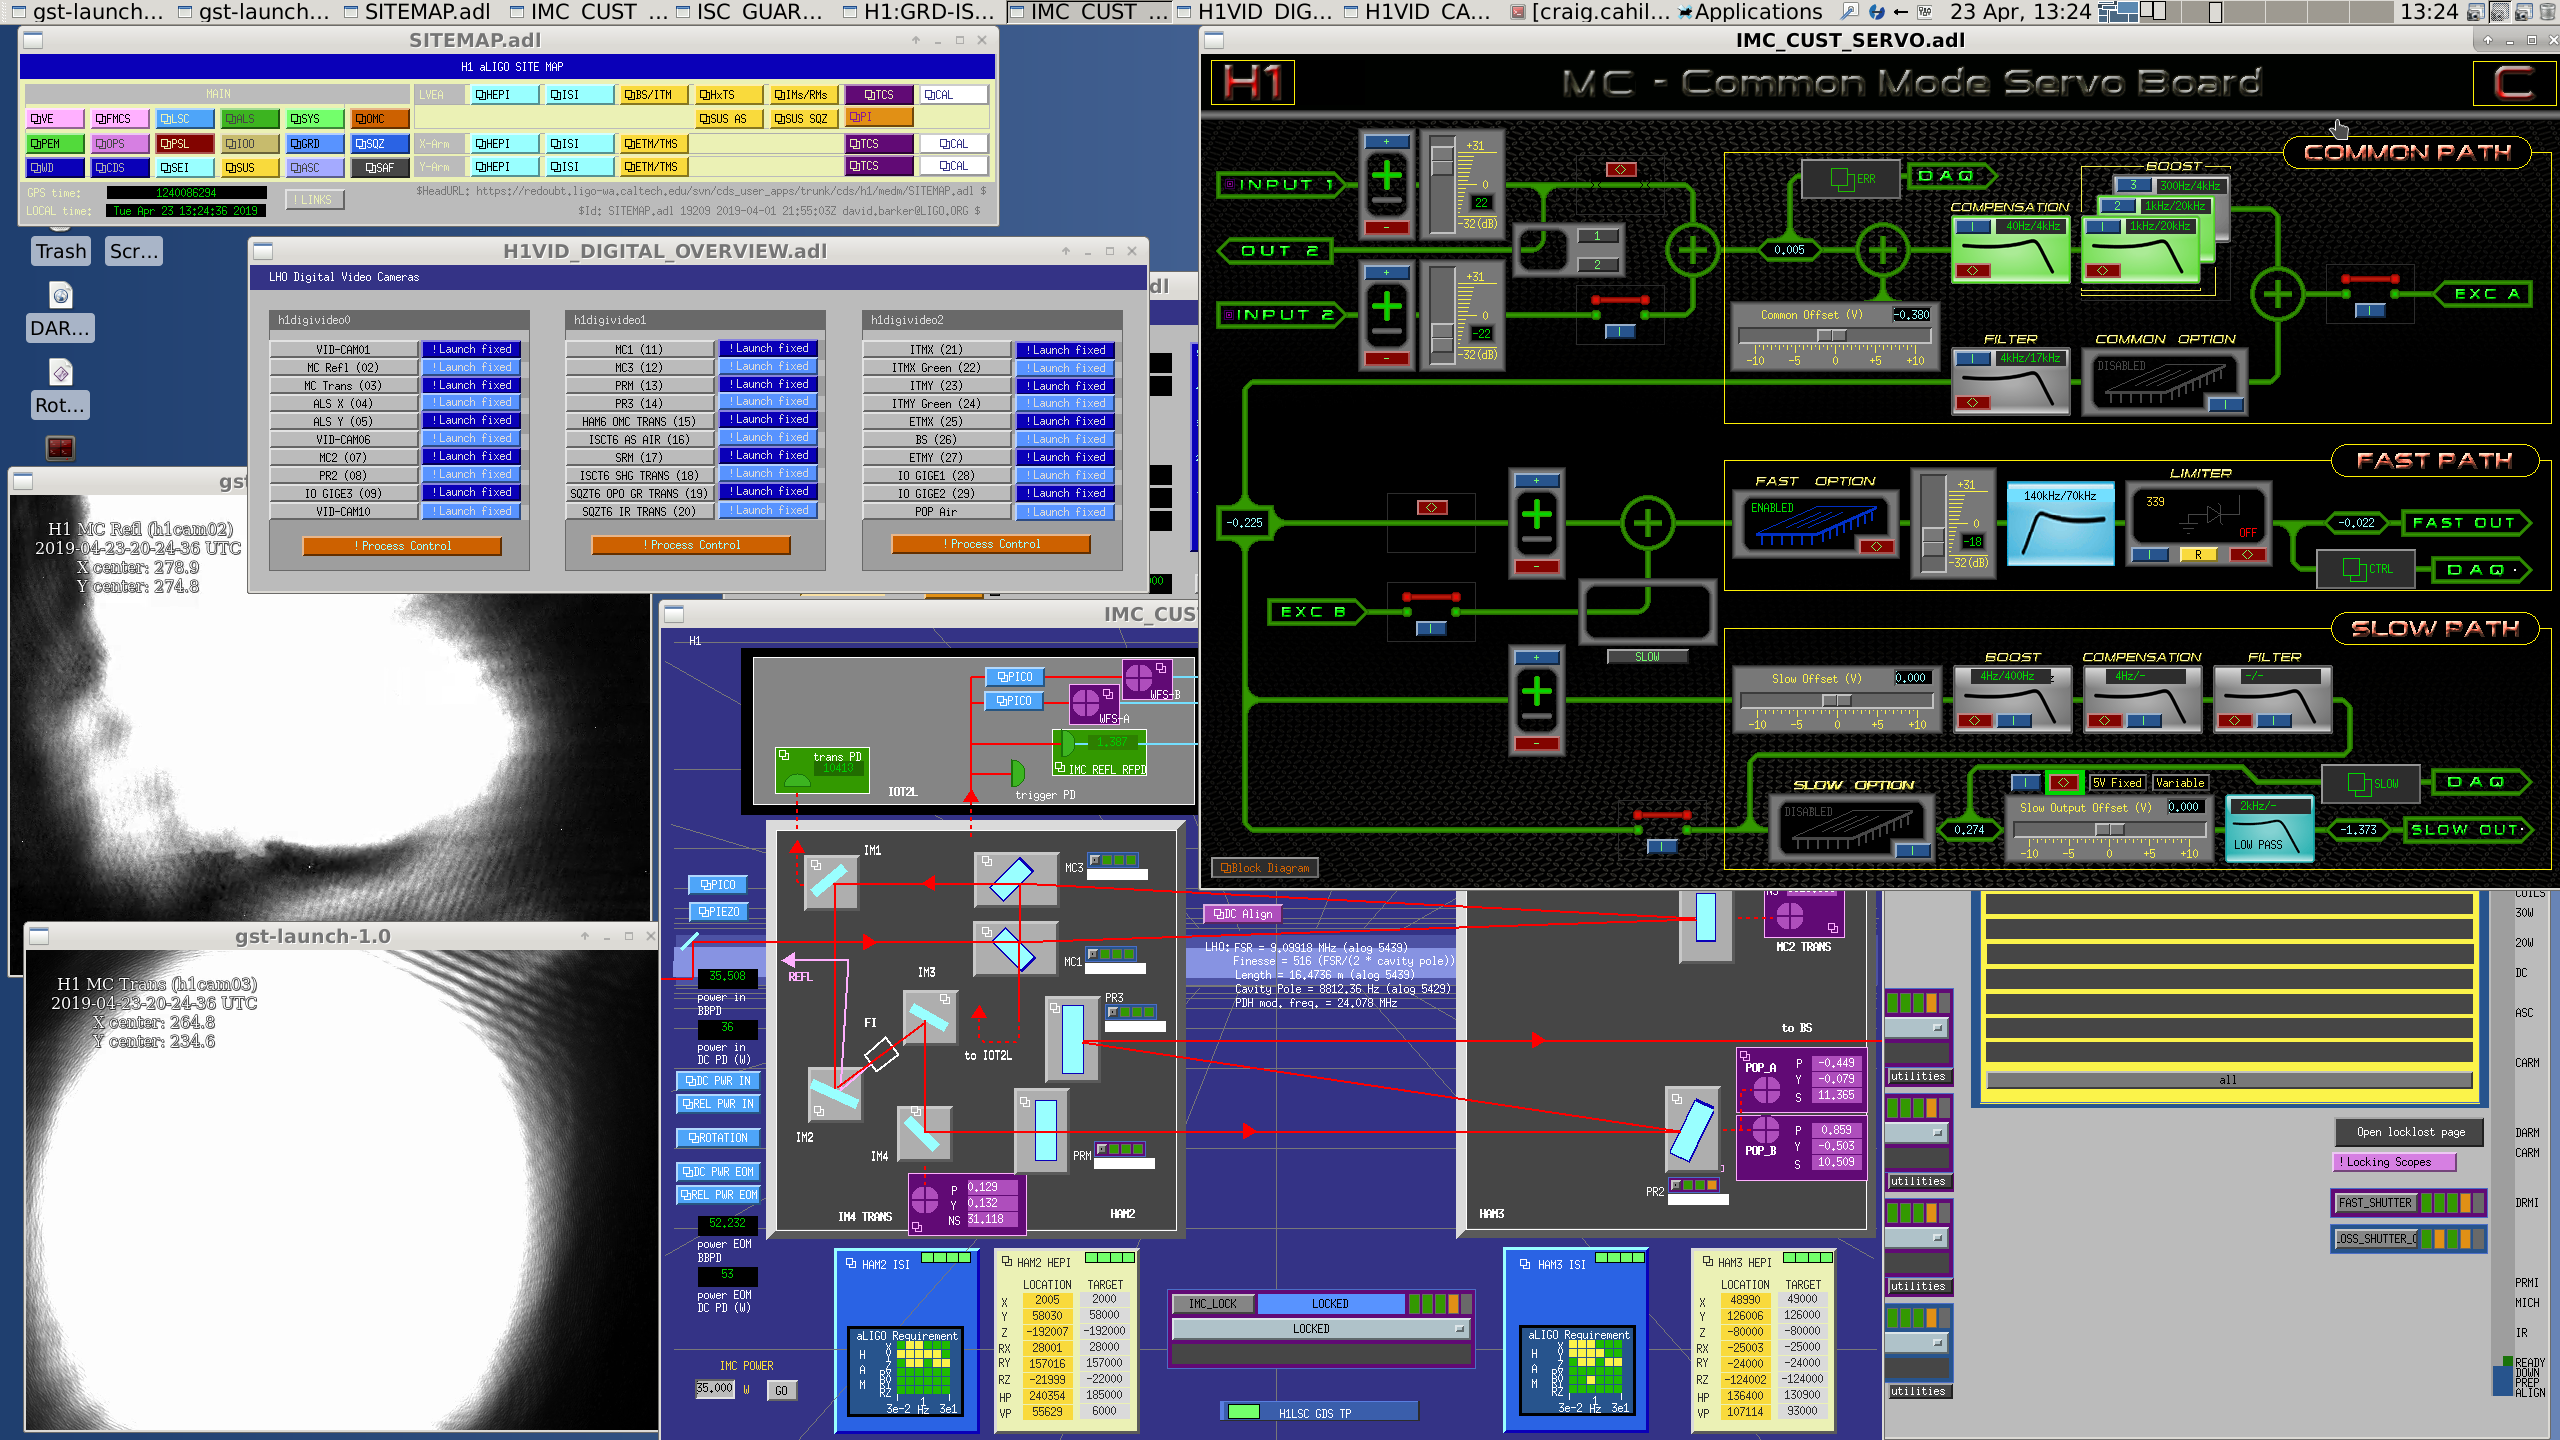Screen dimensions: 2560x1440
Task: Select the IM2 mirror icon
Action: (x=834, y=1094)
